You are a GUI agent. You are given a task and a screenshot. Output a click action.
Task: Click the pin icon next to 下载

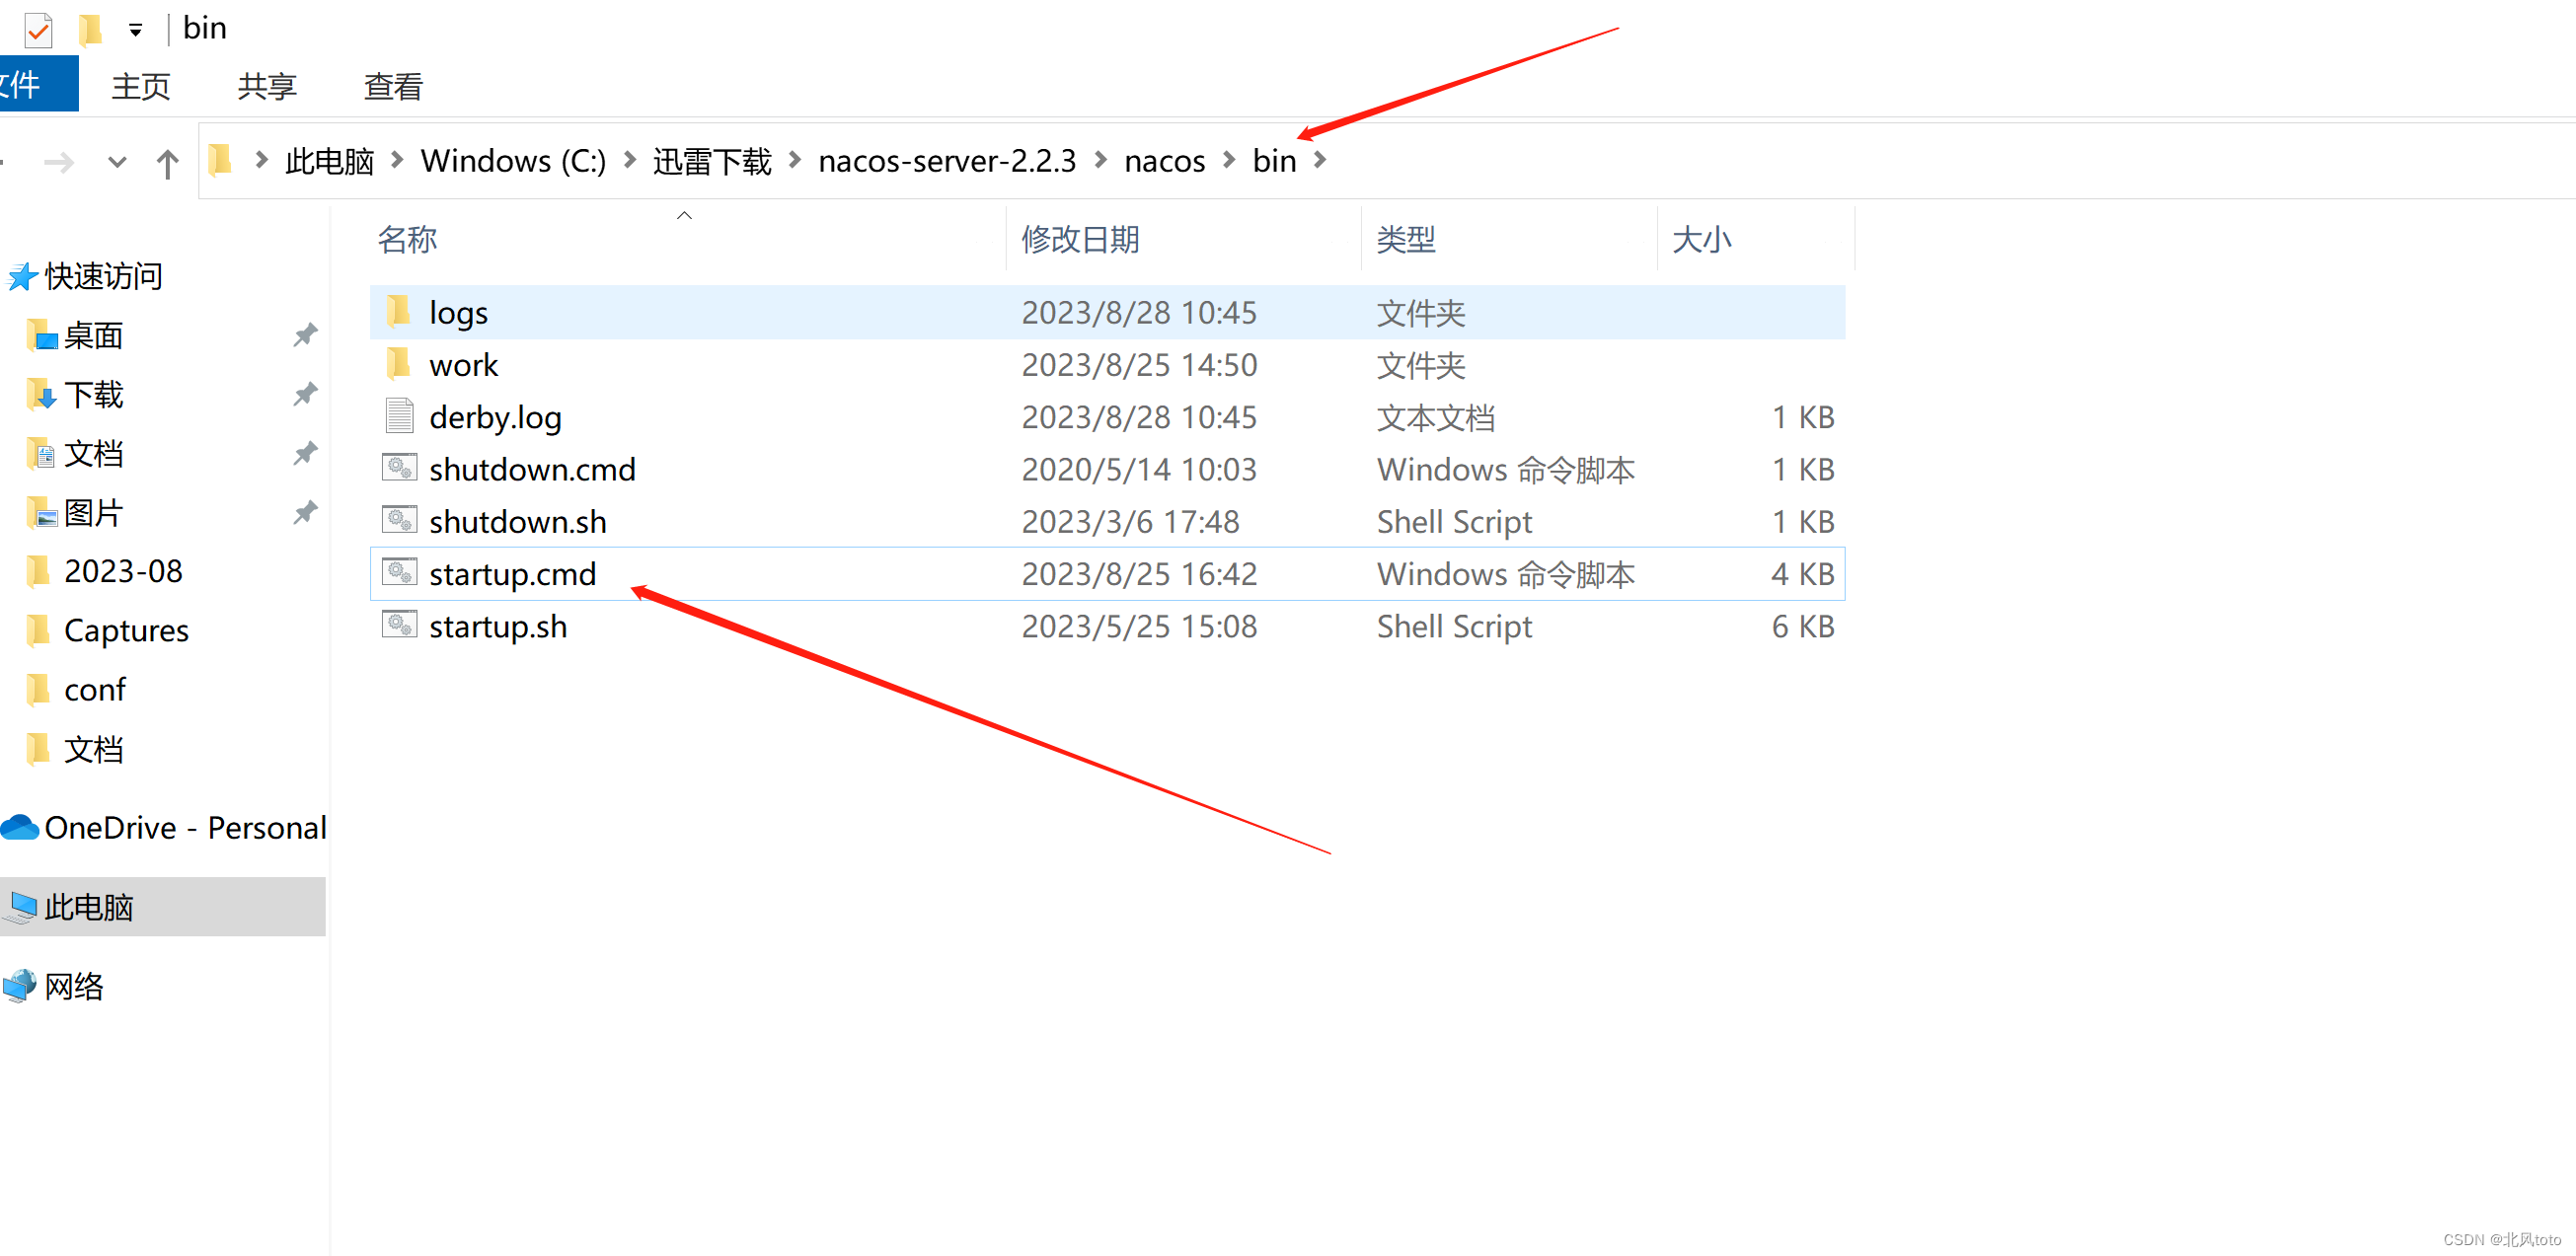[305, 394]
